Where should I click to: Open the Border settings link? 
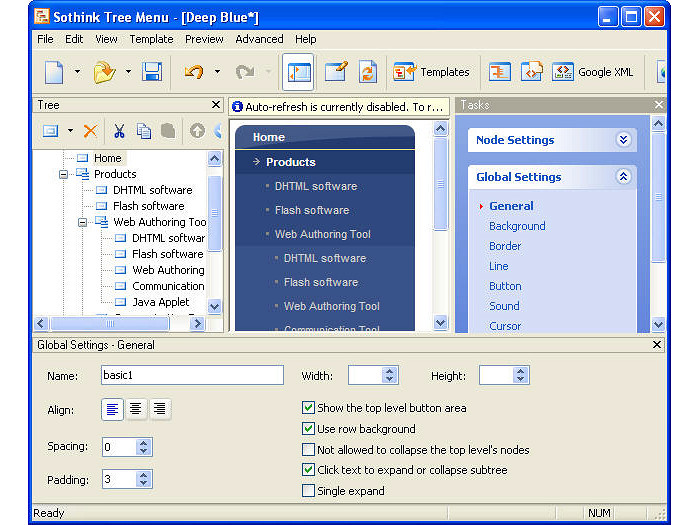coord(505,246)
